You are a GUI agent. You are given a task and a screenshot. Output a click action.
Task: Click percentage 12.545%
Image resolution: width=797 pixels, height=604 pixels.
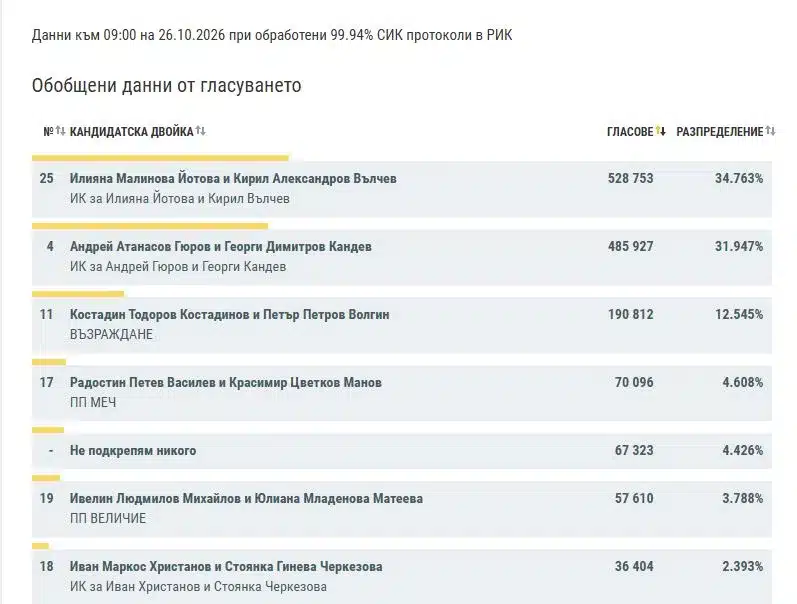coord(739,315)
